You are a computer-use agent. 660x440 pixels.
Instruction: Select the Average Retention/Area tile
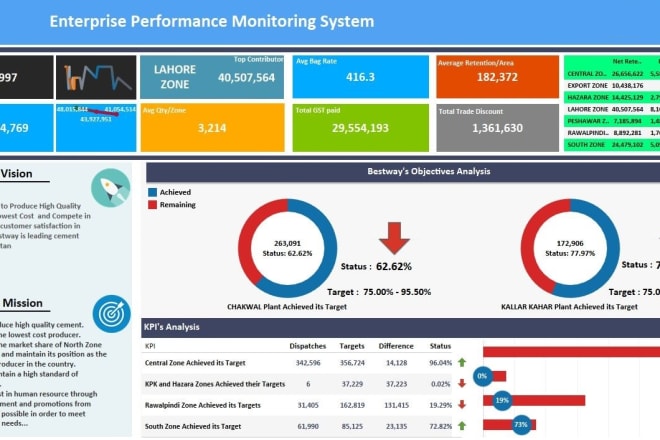coord(498,77)
